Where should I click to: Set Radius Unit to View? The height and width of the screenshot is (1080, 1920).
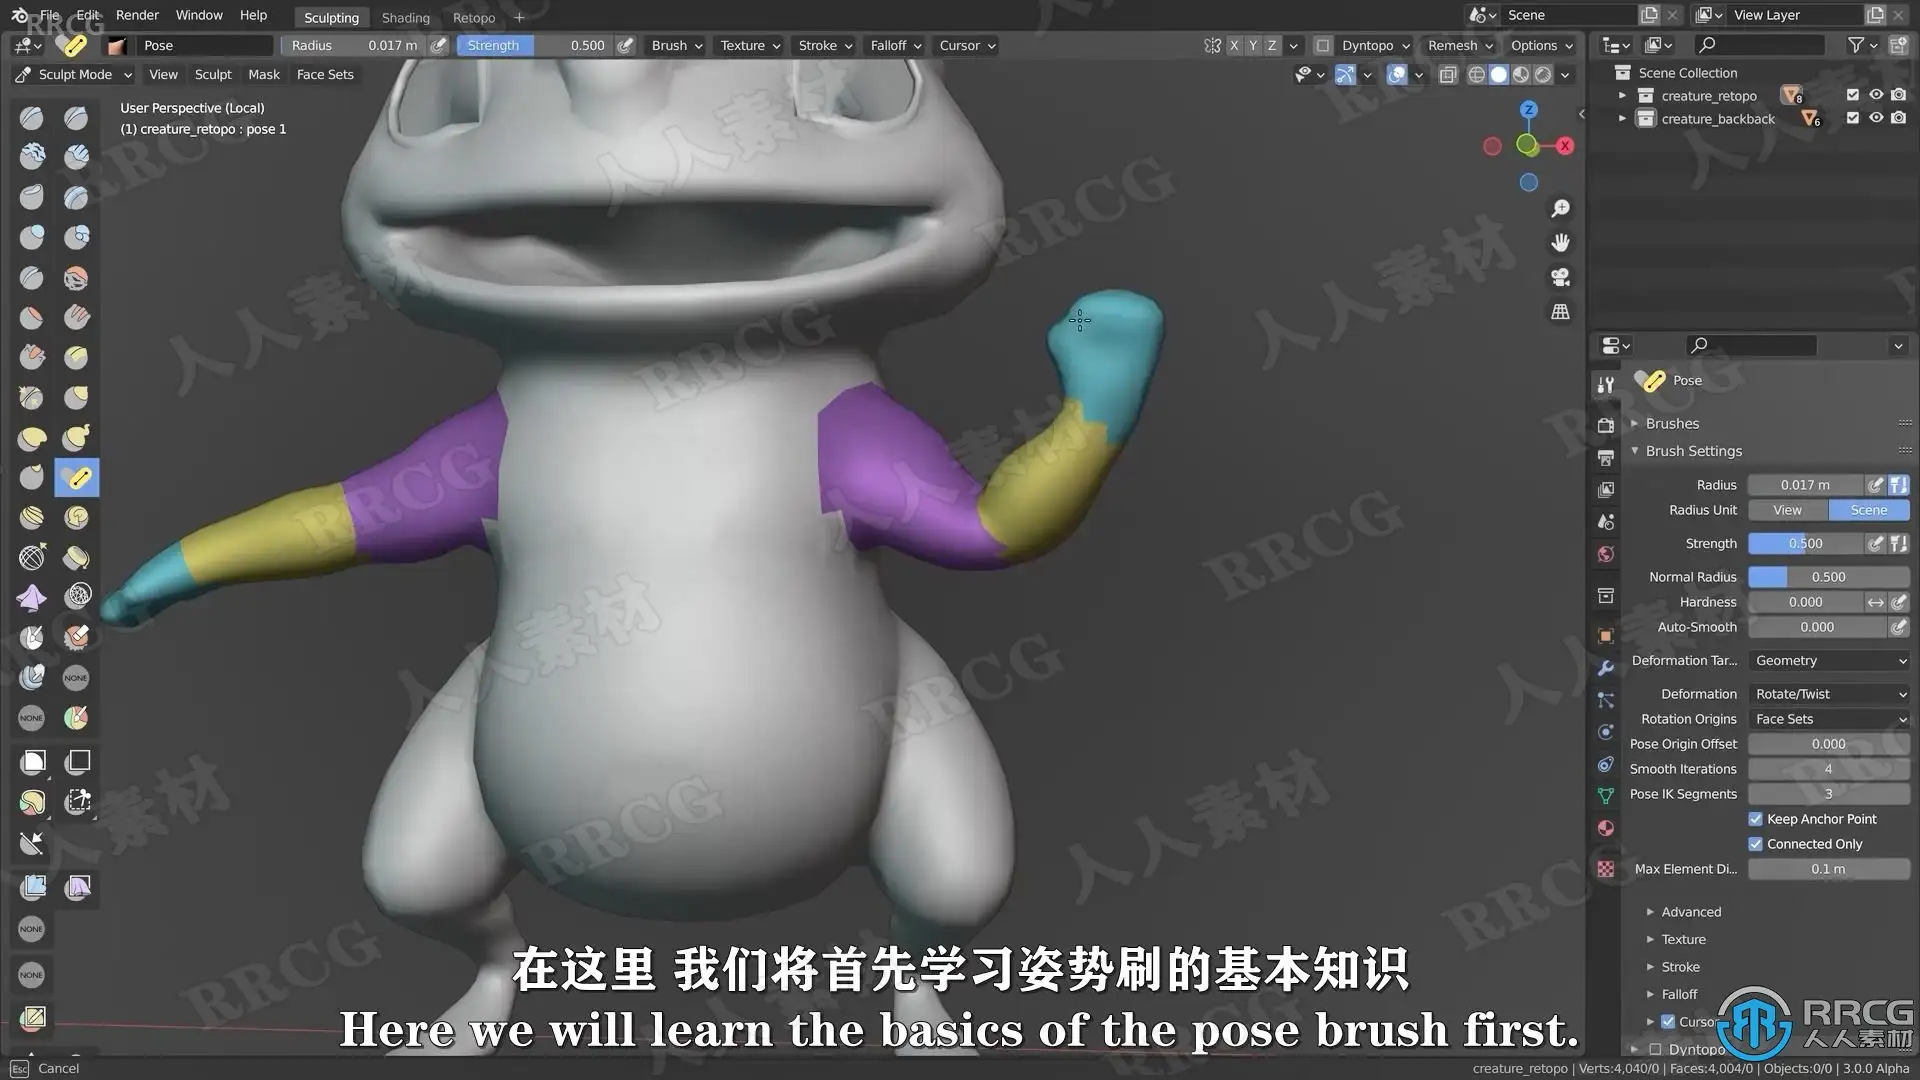(x=1787, y=510)
